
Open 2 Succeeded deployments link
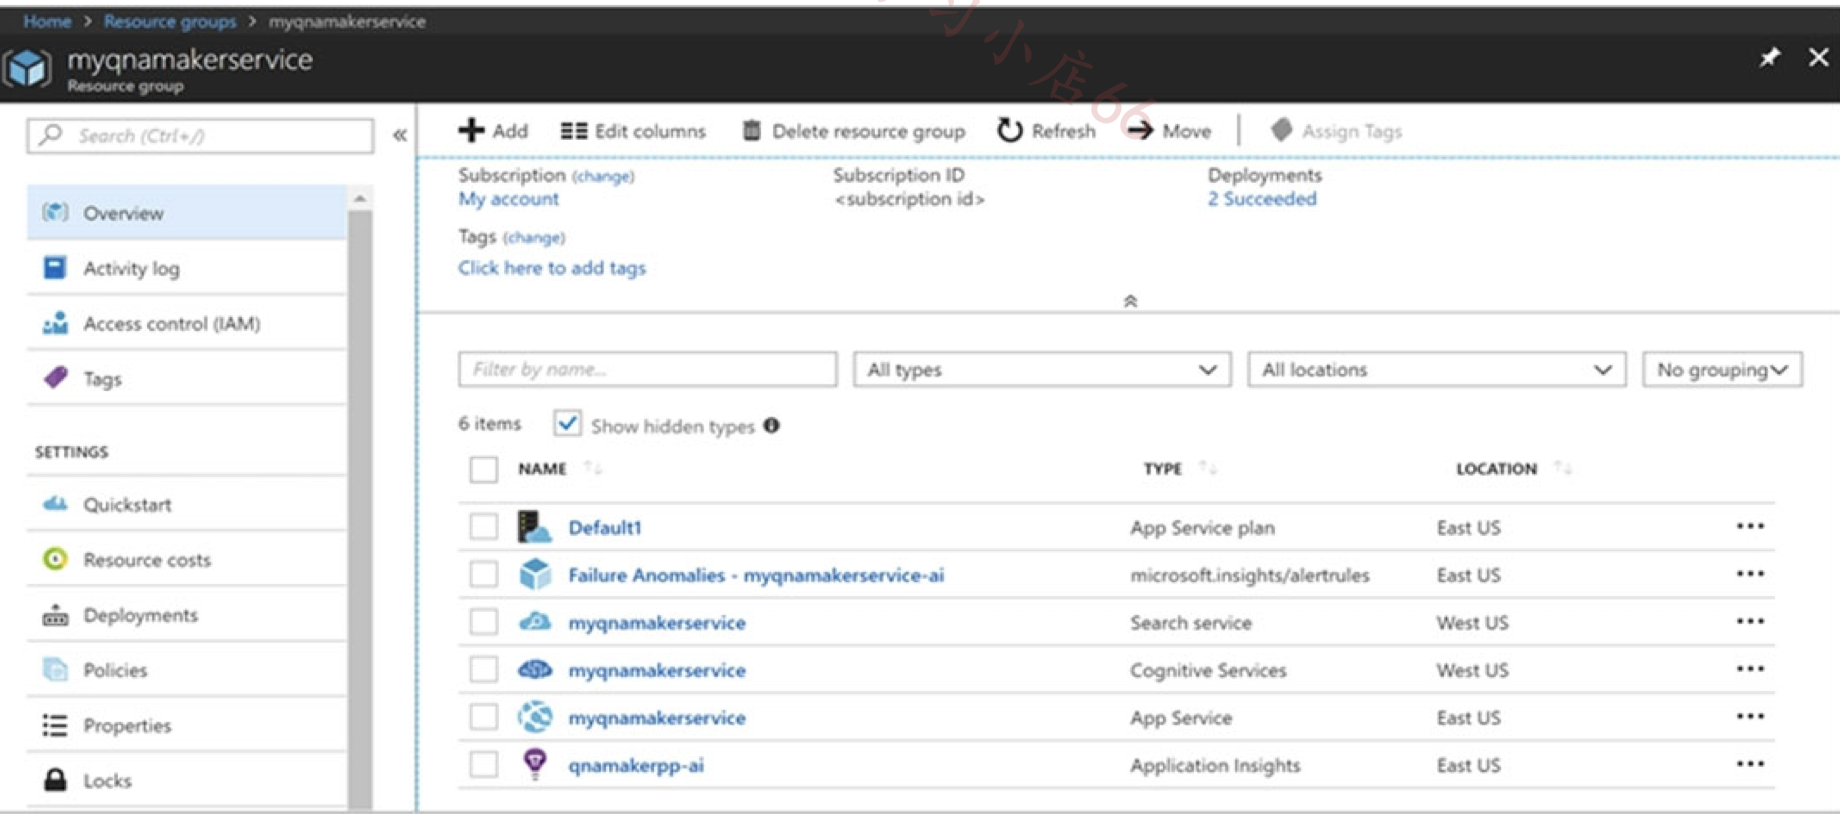(1262, 198)
